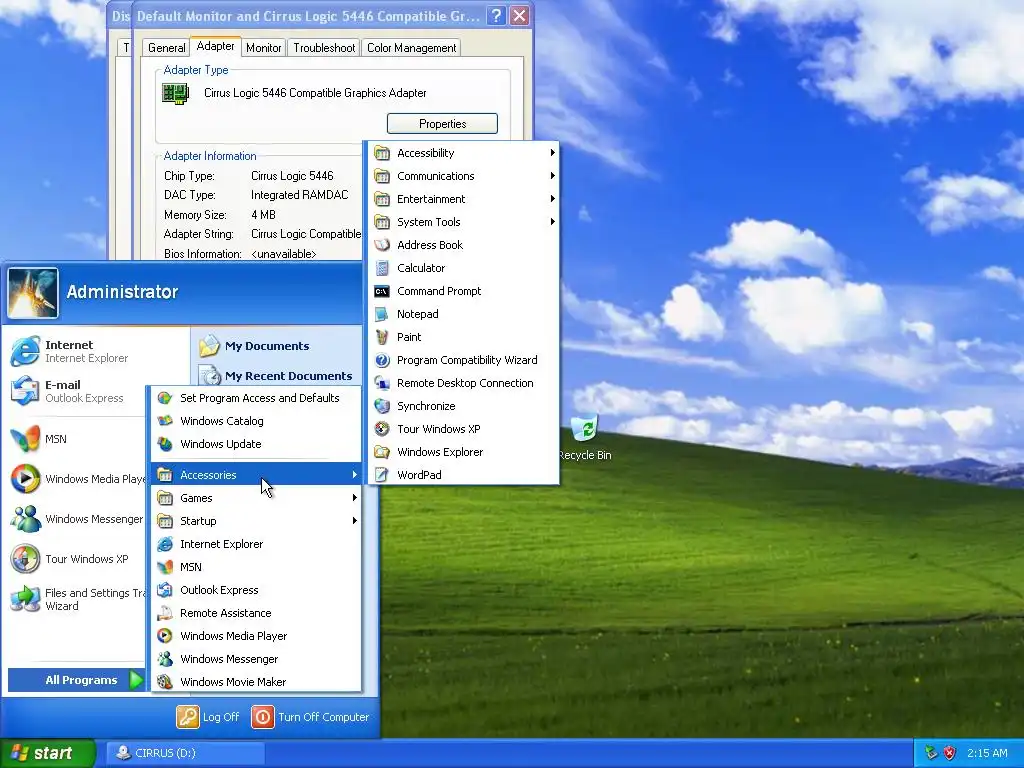This screenshot has height=768, width=1024.
Task: Click the Notepad icon in Accessories
Action: point(382,314)
